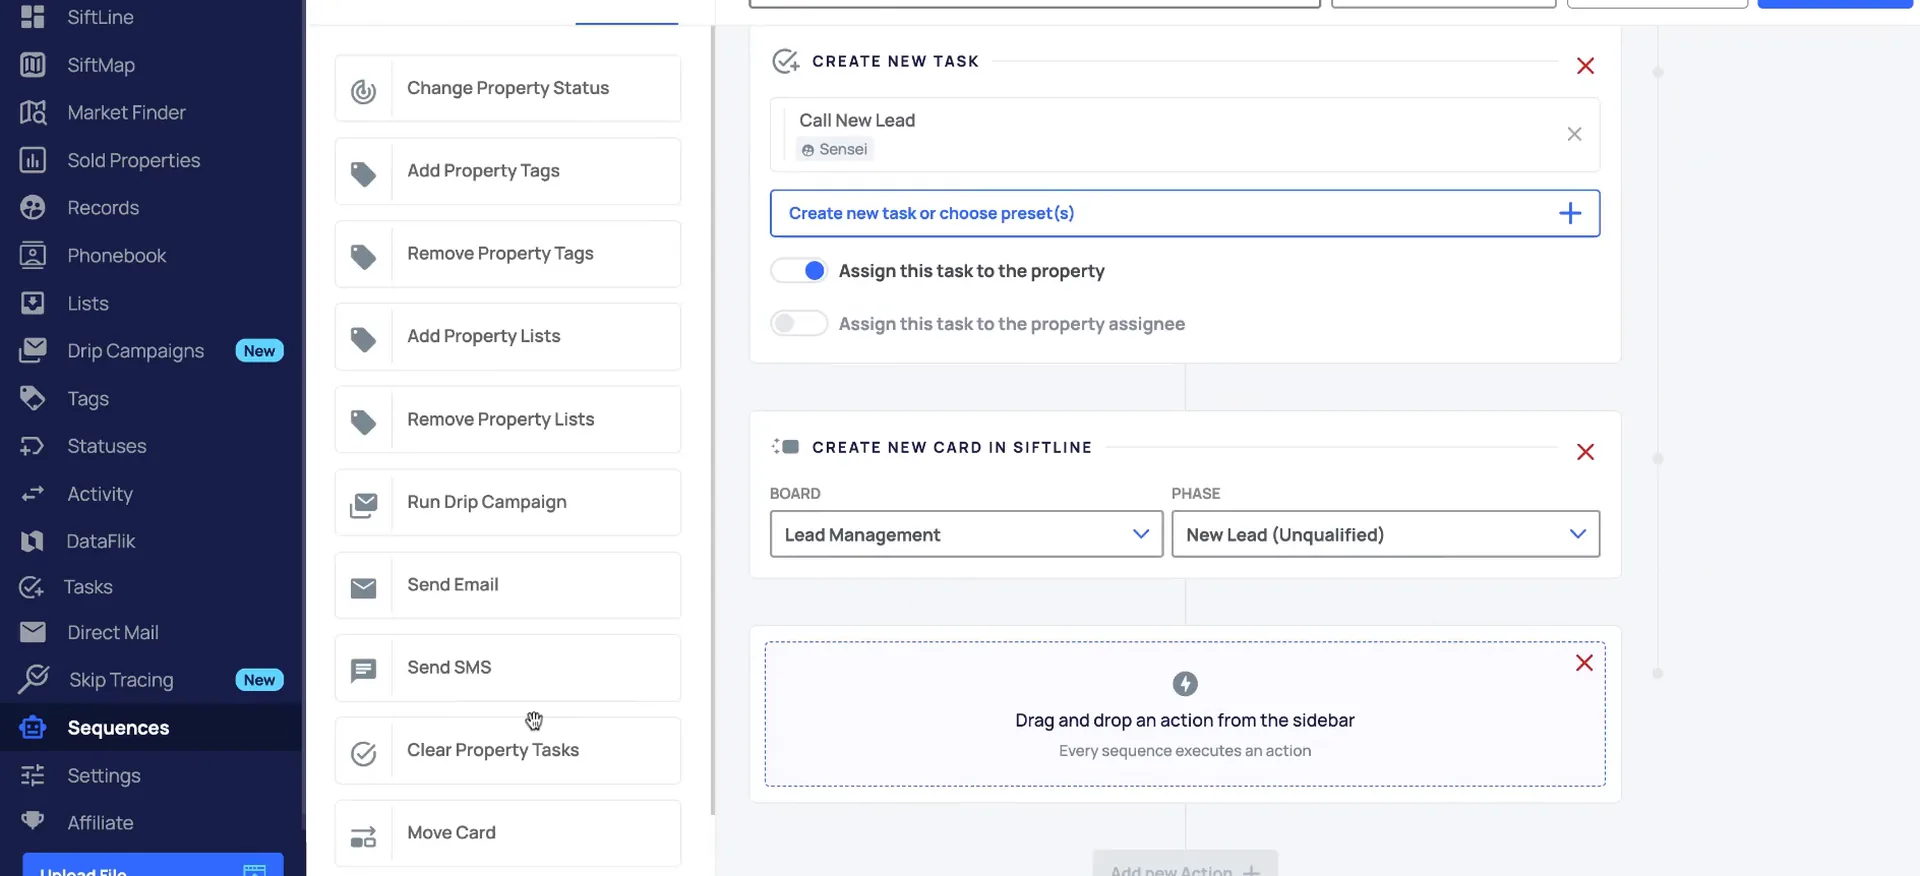1920x876 pixels.
Task: Click the Direct Mail envelope icon
Action: coord(33,632)
